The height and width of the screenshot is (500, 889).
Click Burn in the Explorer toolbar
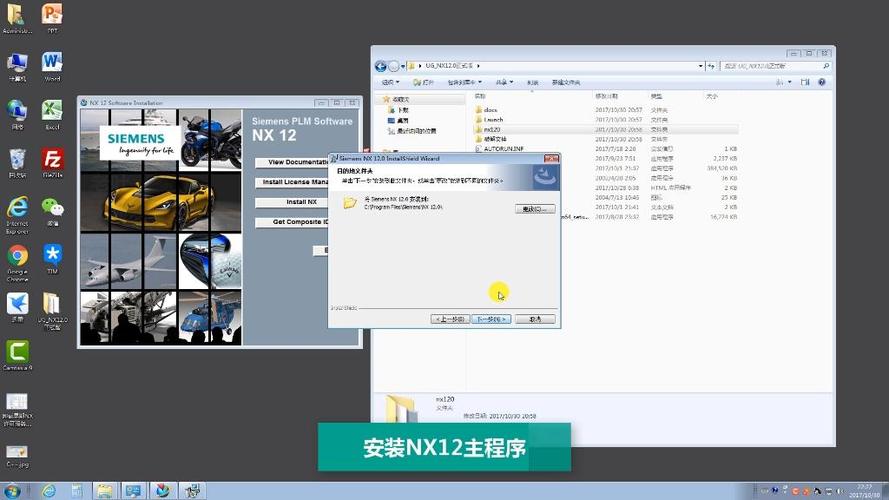[x=532, y=83]
